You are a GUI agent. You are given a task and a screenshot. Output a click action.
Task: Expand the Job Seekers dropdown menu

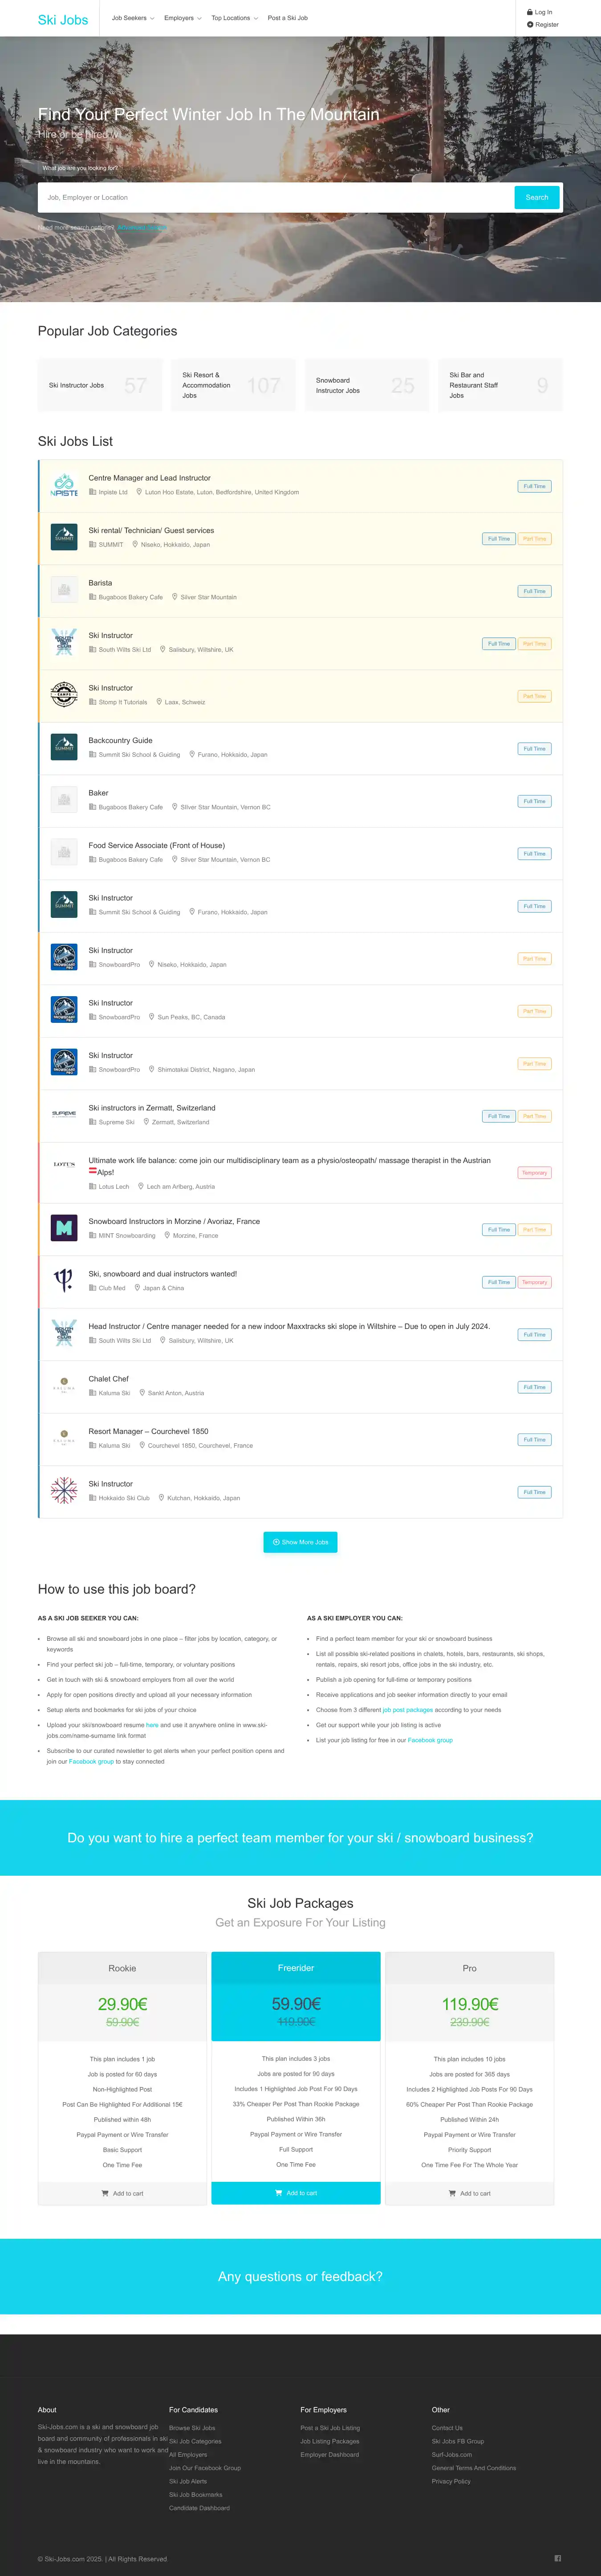[132, 18]
